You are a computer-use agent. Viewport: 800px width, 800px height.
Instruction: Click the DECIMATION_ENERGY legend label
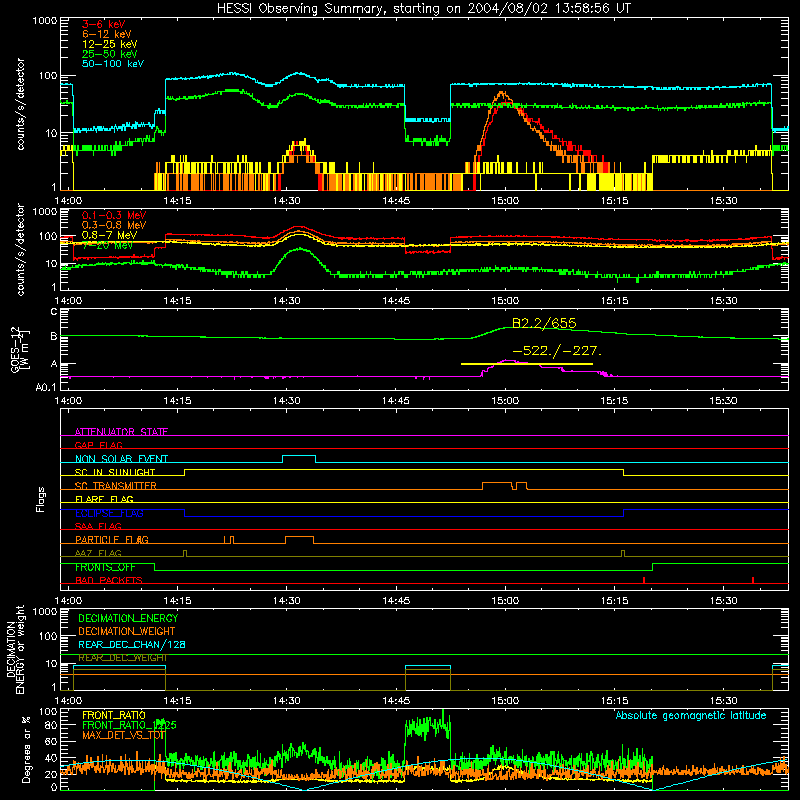pyautogui.click(x=128, y=618)
